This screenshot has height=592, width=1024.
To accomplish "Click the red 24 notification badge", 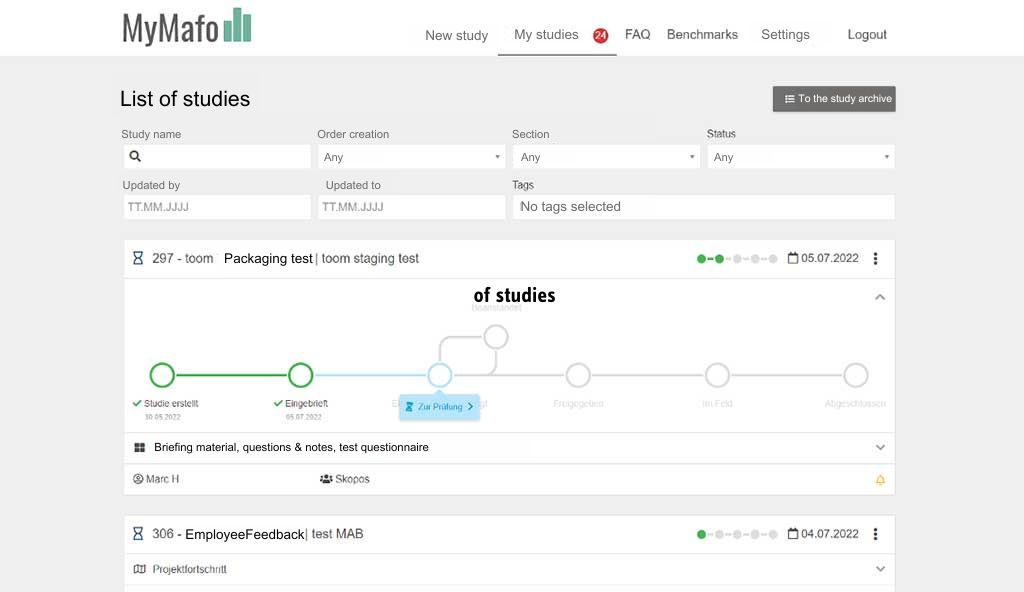I will point(600,36).
